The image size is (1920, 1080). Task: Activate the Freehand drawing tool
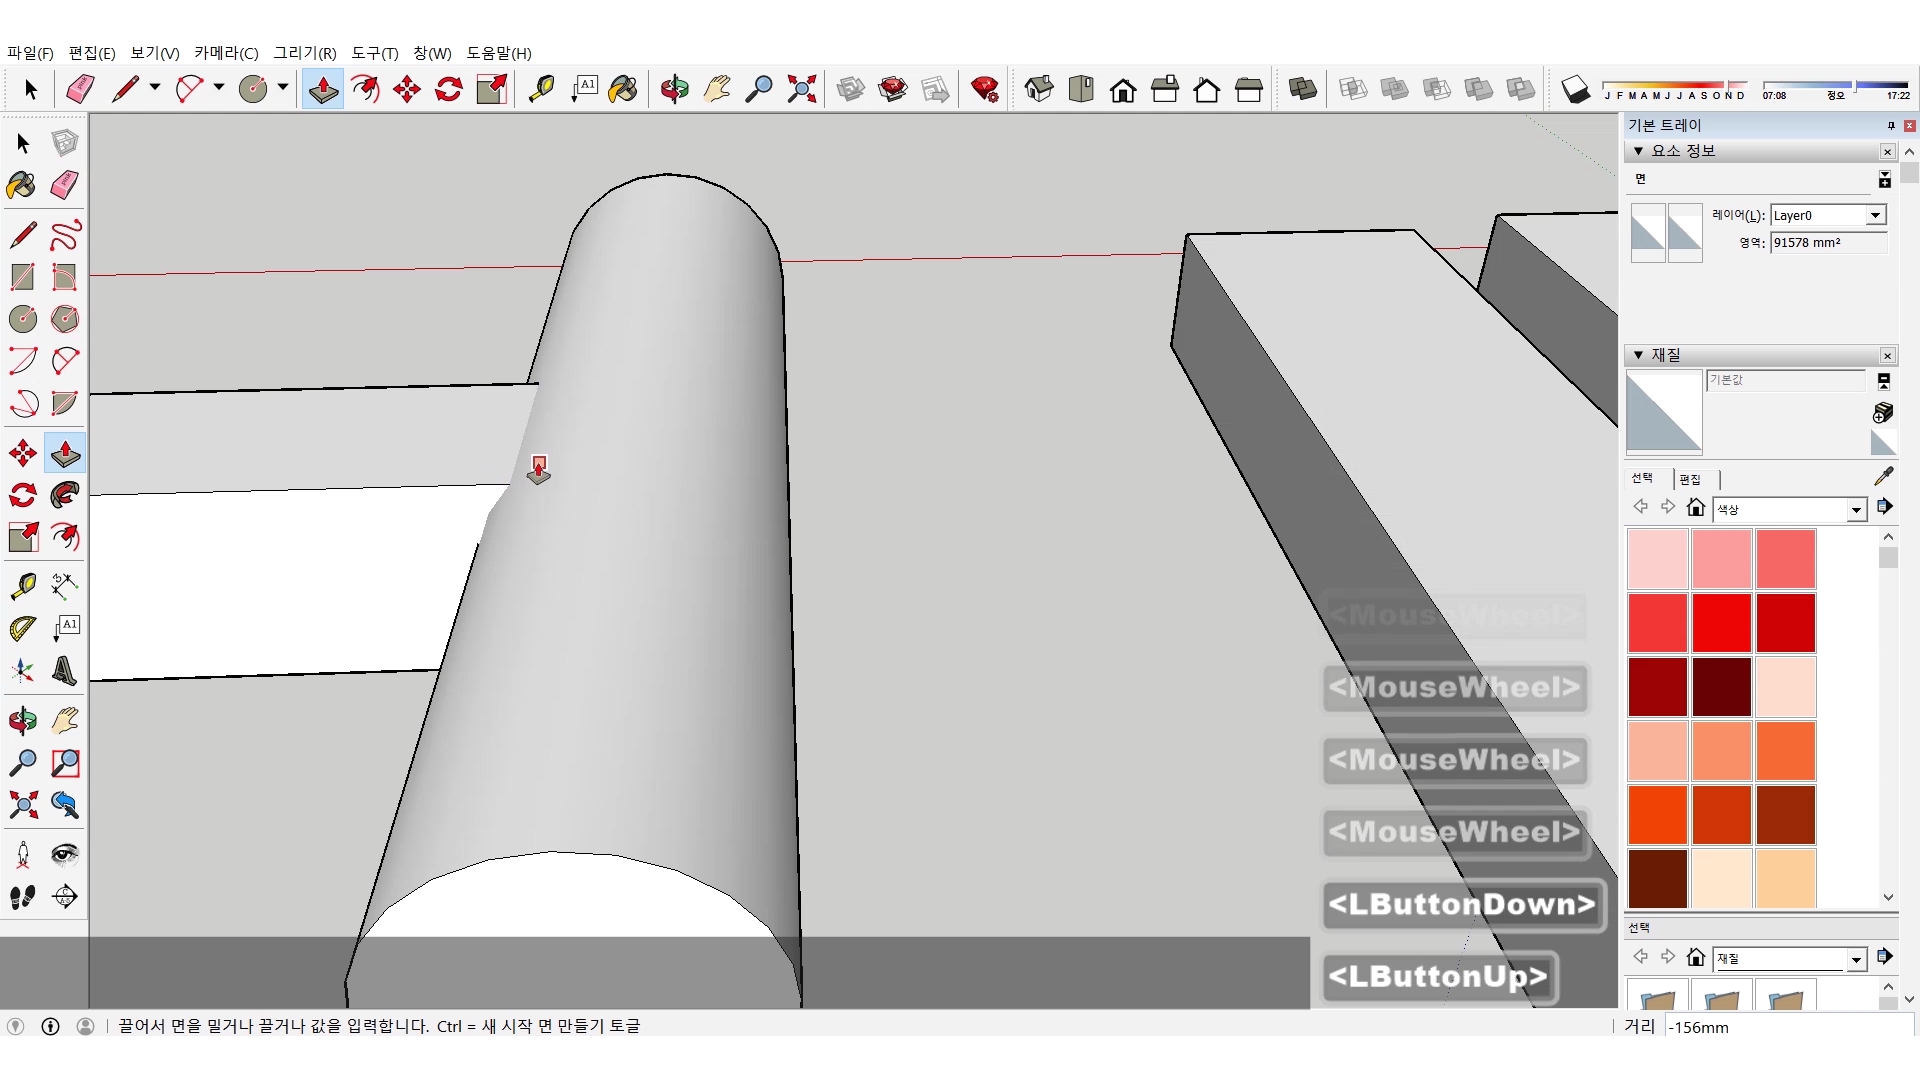(x=65, y=236)
